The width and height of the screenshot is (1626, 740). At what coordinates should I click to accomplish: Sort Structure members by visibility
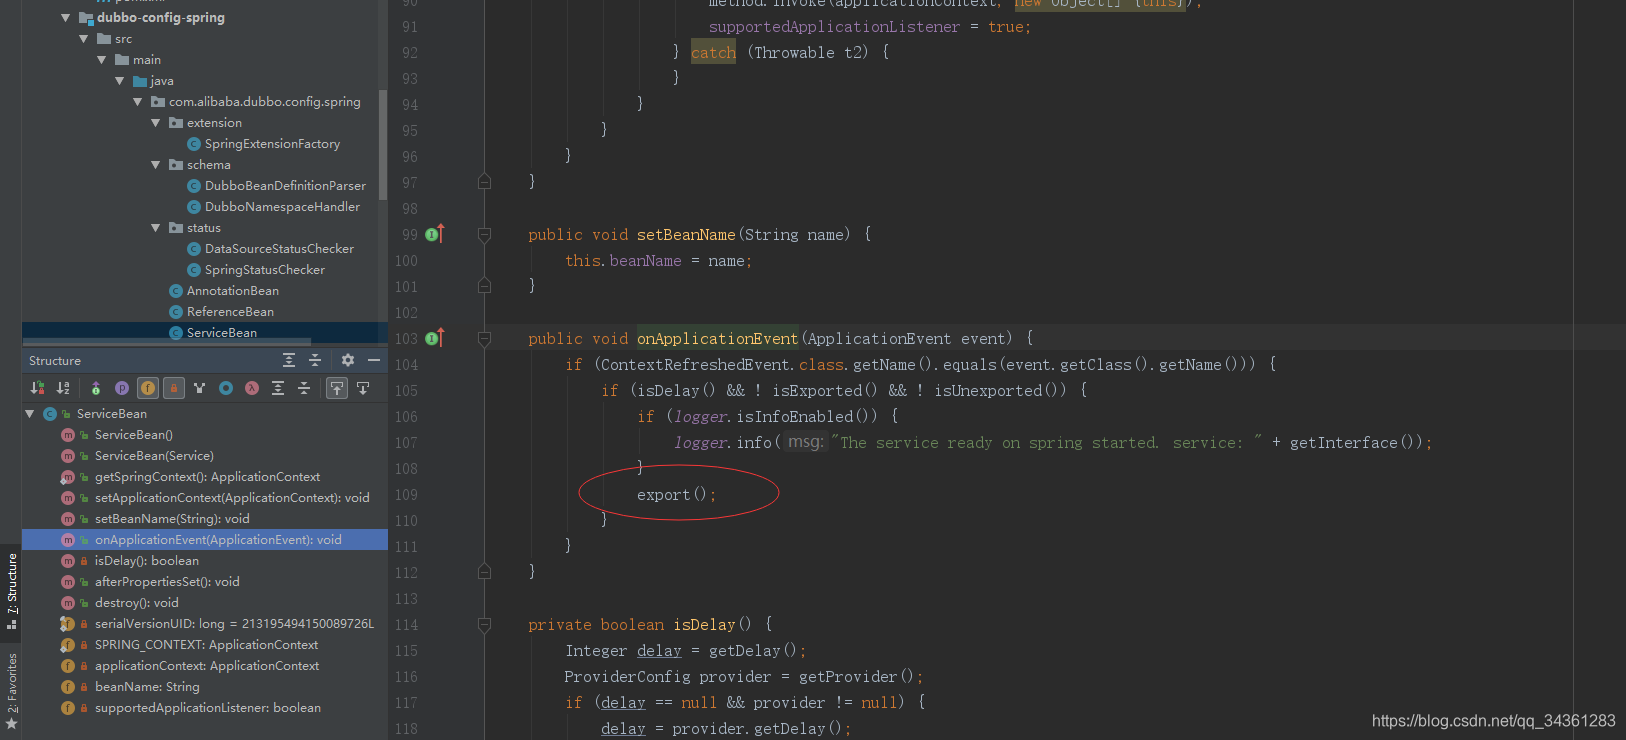37,388
